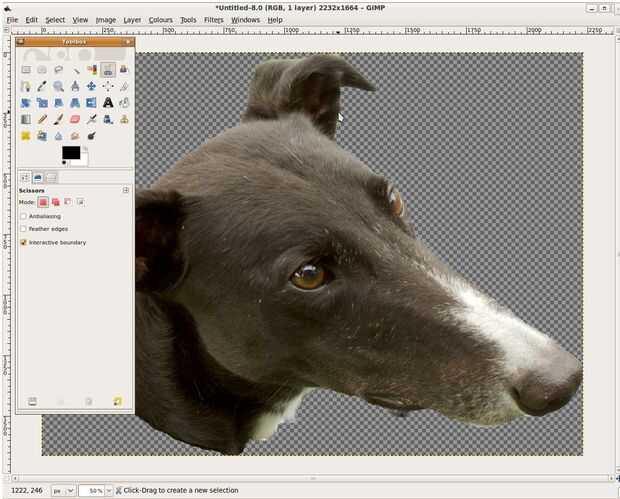Select the Rotate tool
Screen dimensions: 620x499
pyautogui.click(x=26, y=103)
